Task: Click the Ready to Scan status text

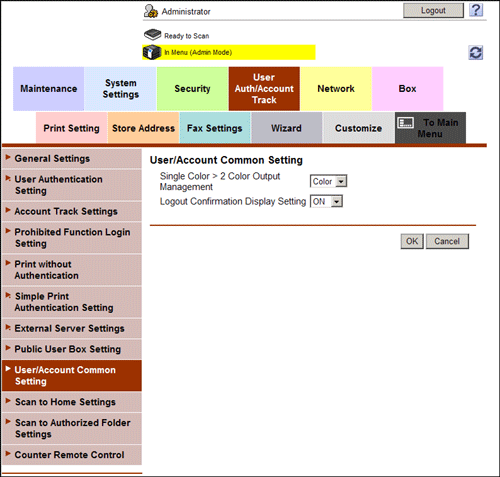Action: click(187, 36)
